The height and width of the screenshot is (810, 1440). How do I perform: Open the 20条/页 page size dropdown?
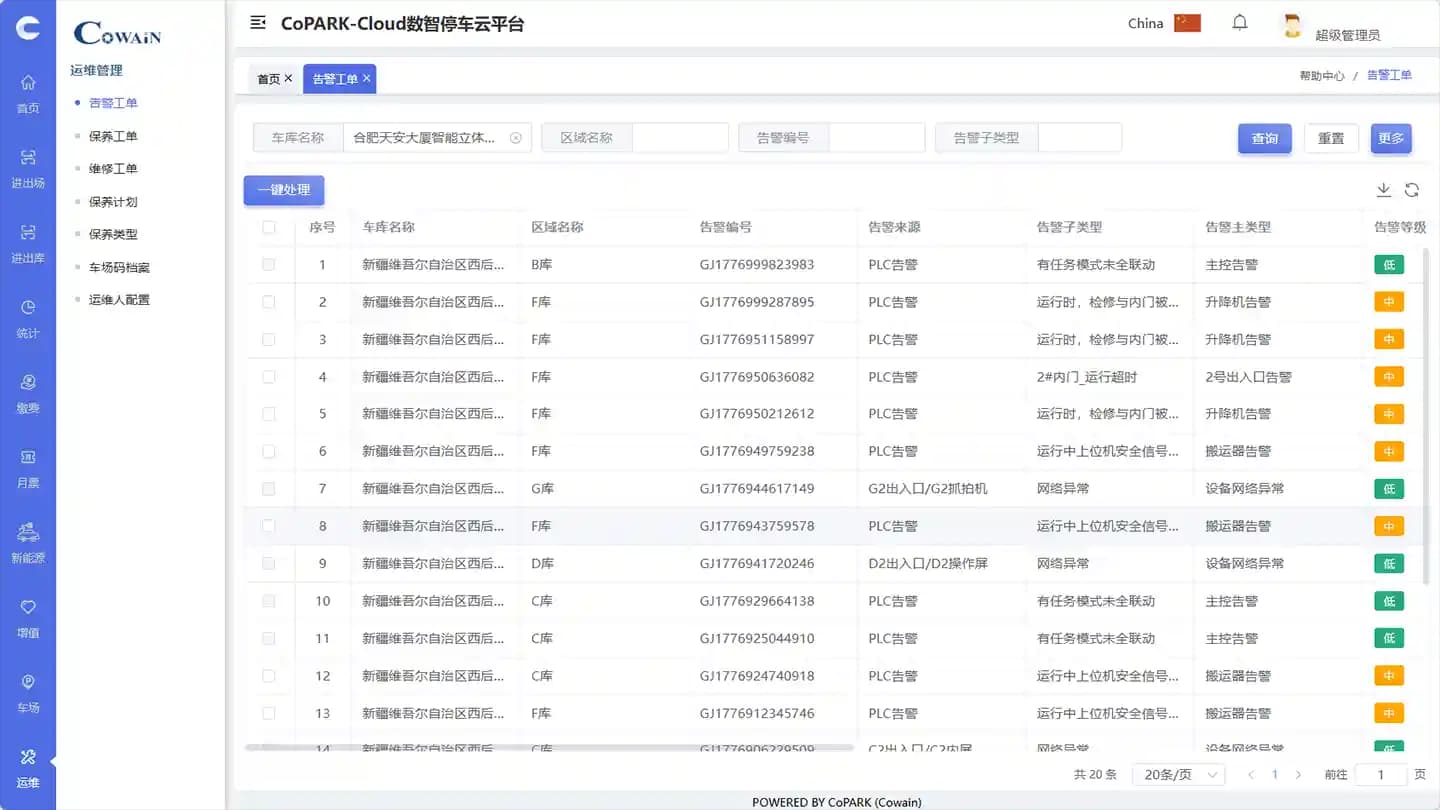pyautogui.click(x=1179, y=775)
